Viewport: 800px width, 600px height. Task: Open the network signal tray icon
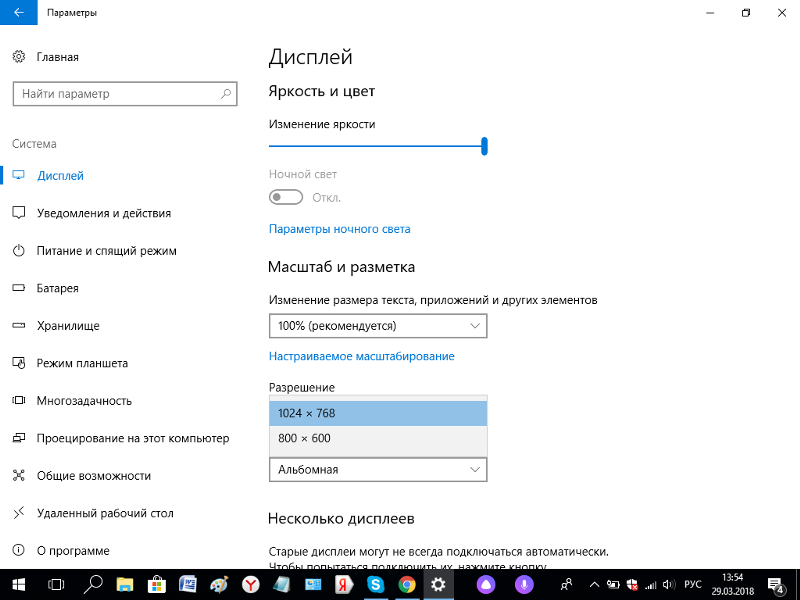651,585
